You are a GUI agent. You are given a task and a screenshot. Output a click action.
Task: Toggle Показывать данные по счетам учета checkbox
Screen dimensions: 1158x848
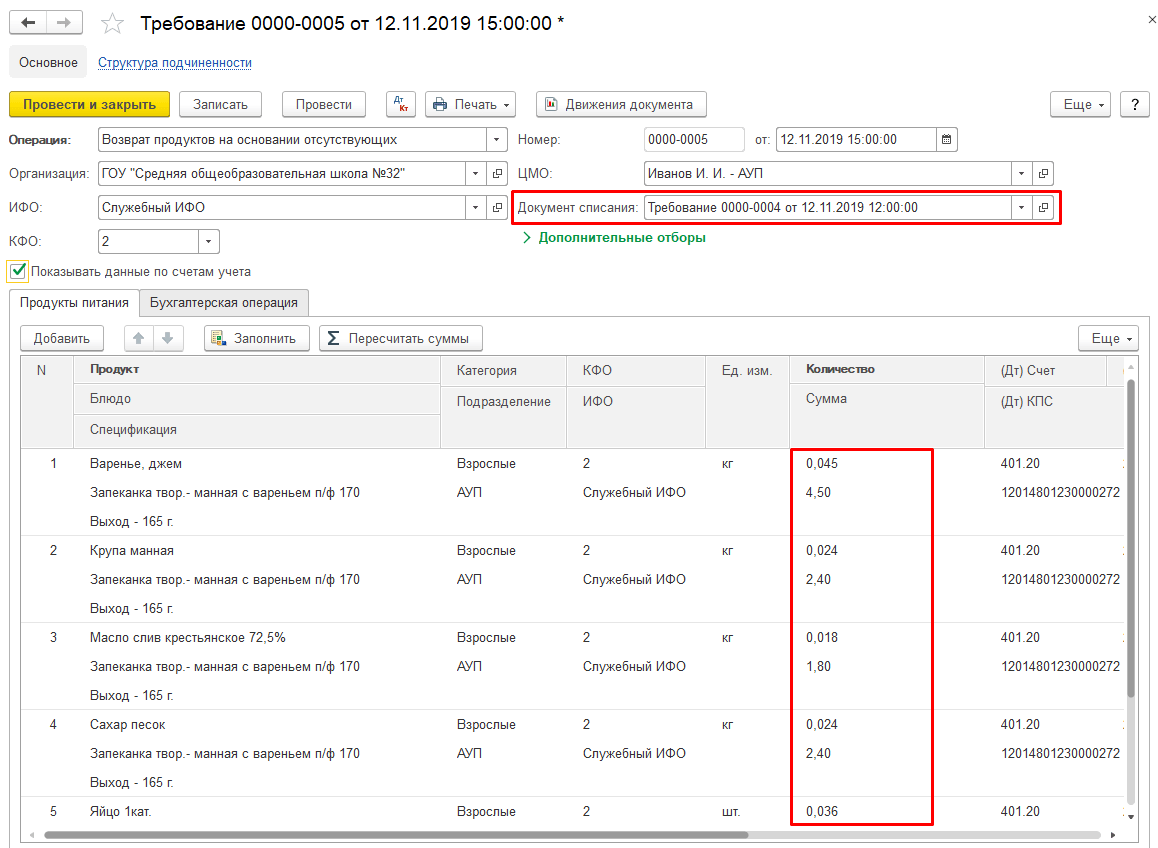click(18, 271)
